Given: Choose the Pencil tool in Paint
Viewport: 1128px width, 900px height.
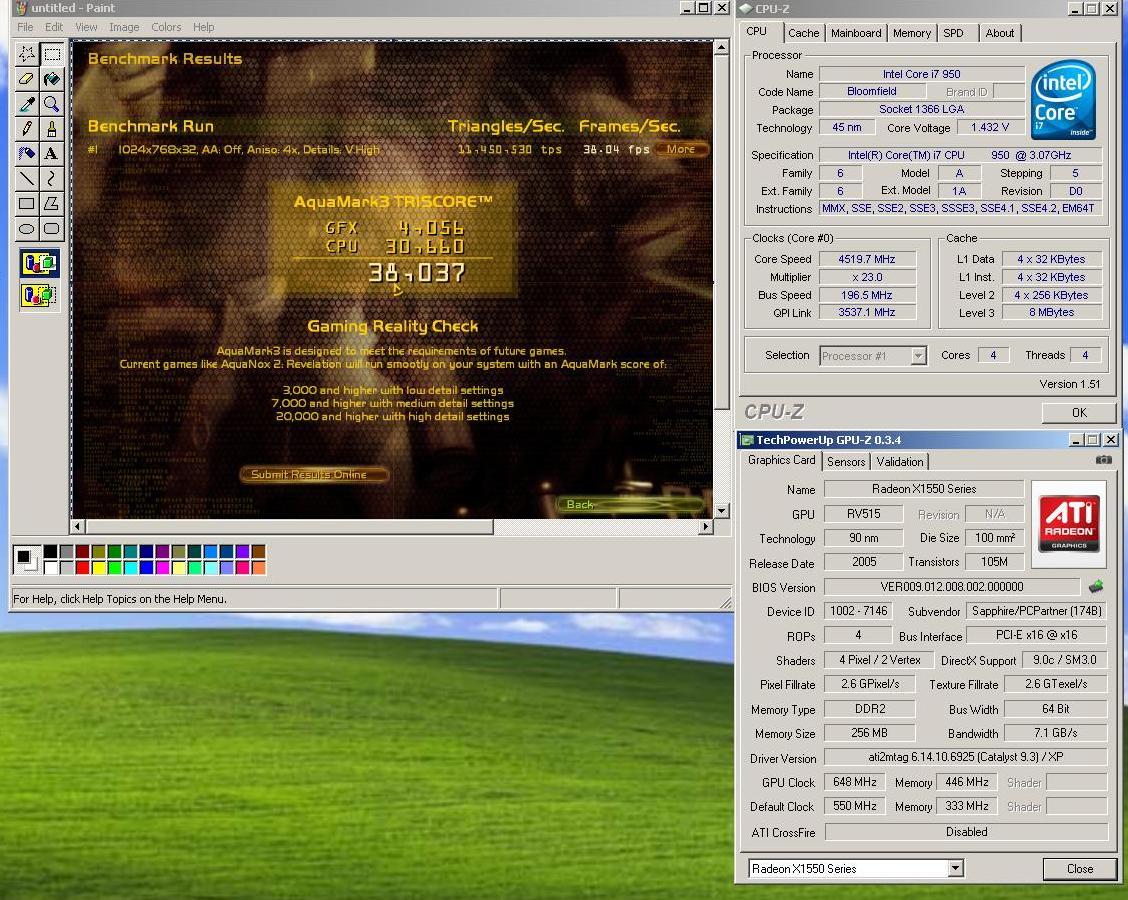Looking at the screenshot, I should (x=27, y=129).
